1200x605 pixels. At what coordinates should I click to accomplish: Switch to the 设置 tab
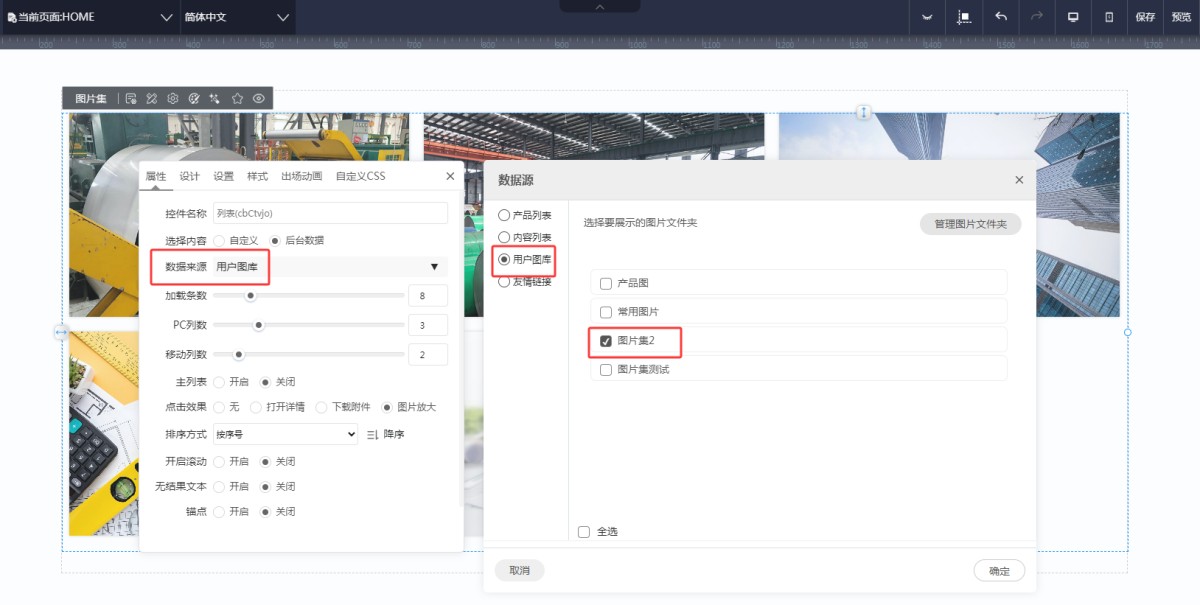[224, 176]
